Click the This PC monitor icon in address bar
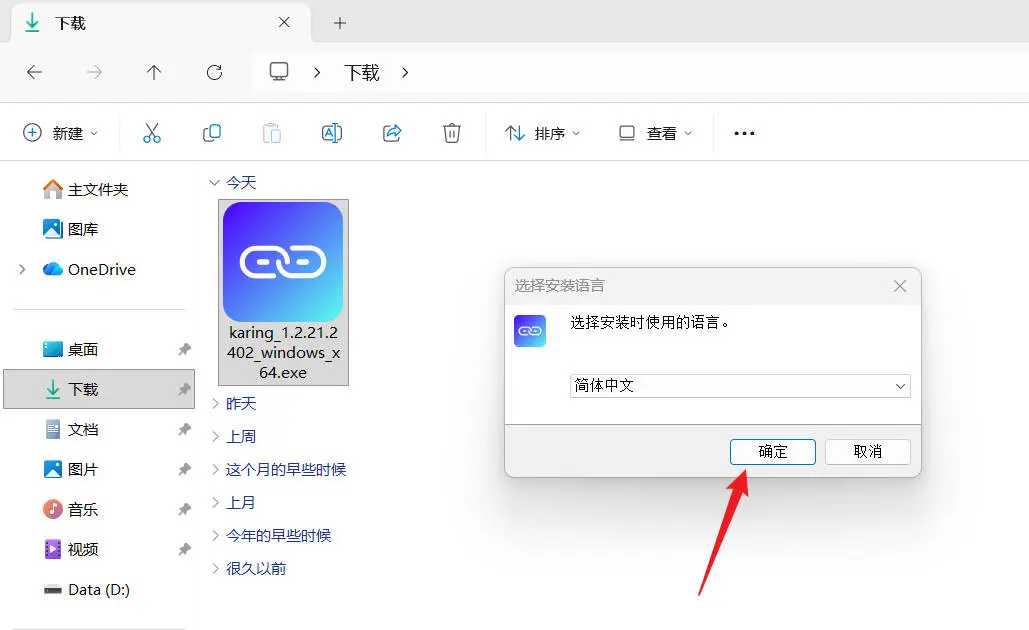This screenshot has height=630, width=1029. tap(279, 71)
